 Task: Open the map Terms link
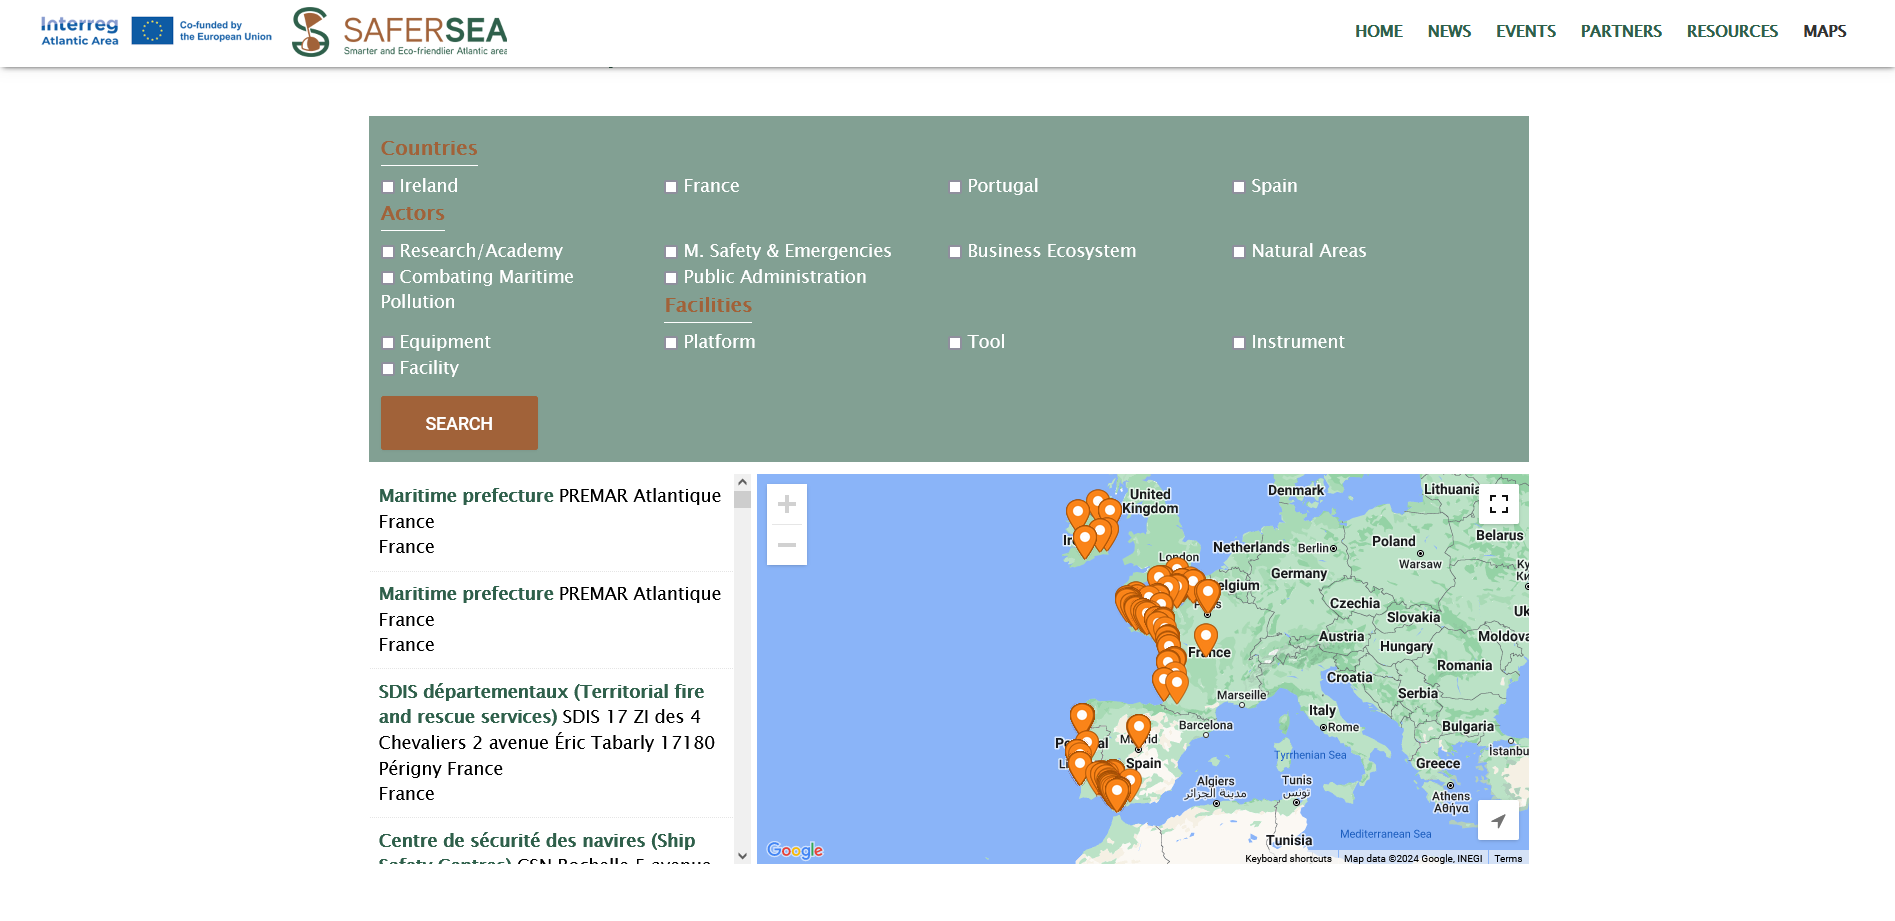click(x=1508, y=858)
